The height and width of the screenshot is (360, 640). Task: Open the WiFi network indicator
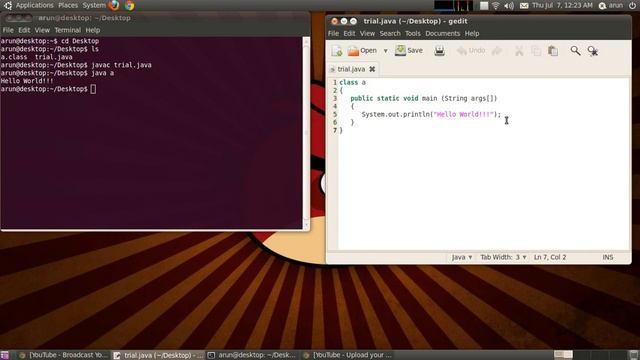[x=496, y=5]
